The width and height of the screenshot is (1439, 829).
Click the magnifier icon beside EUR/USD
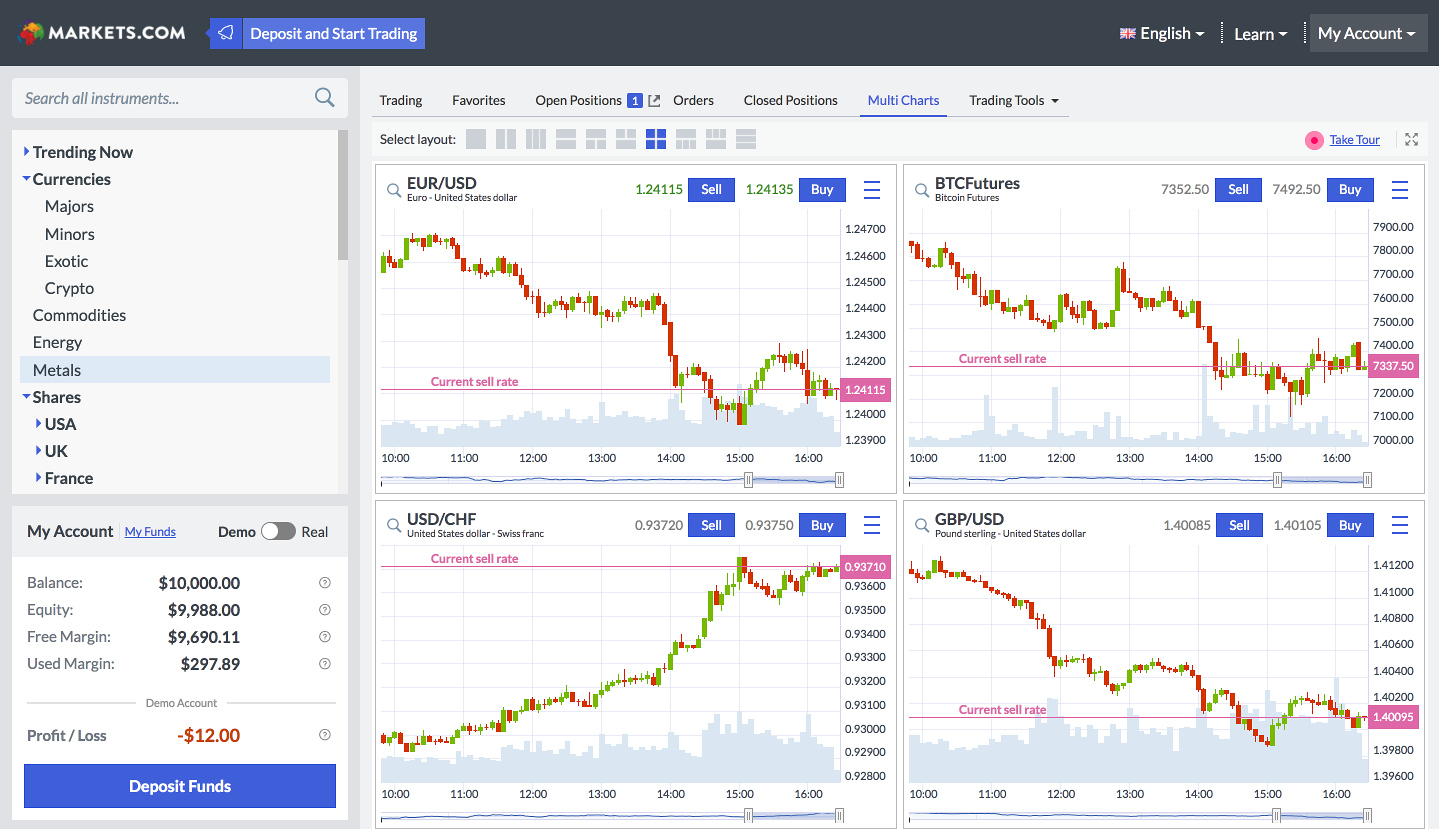(393, 189)
